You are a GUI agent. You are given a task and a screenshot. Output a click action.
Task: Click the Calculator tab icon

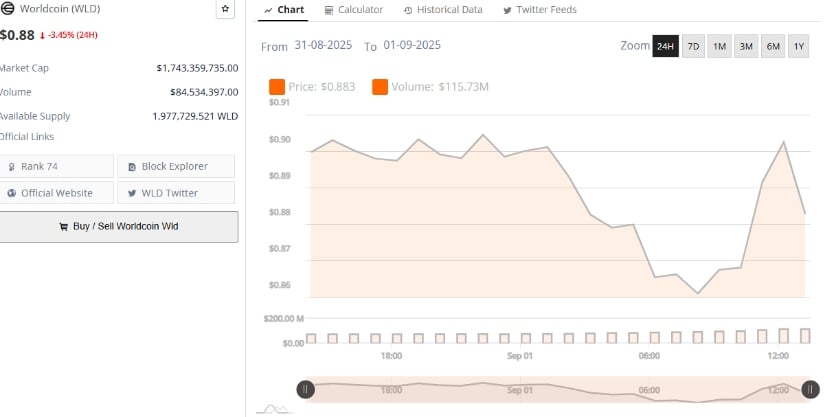click(x=329, y=11)
